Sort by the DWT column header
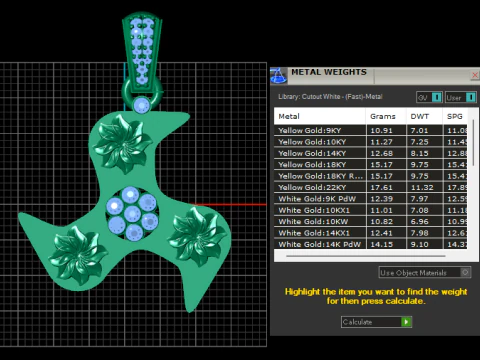480x360 pixels. tap(424, 116)
